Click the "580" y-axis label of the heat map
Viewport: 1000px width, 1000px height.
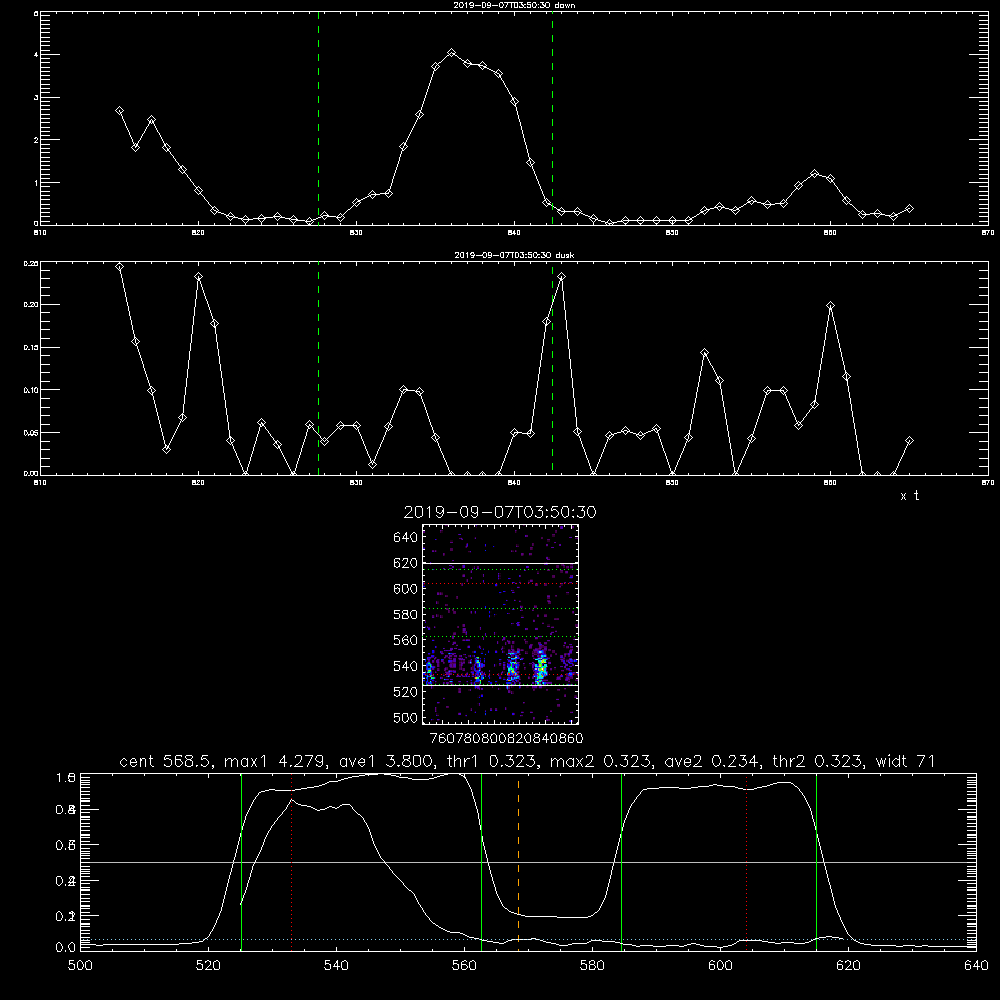tap(406, 615)
